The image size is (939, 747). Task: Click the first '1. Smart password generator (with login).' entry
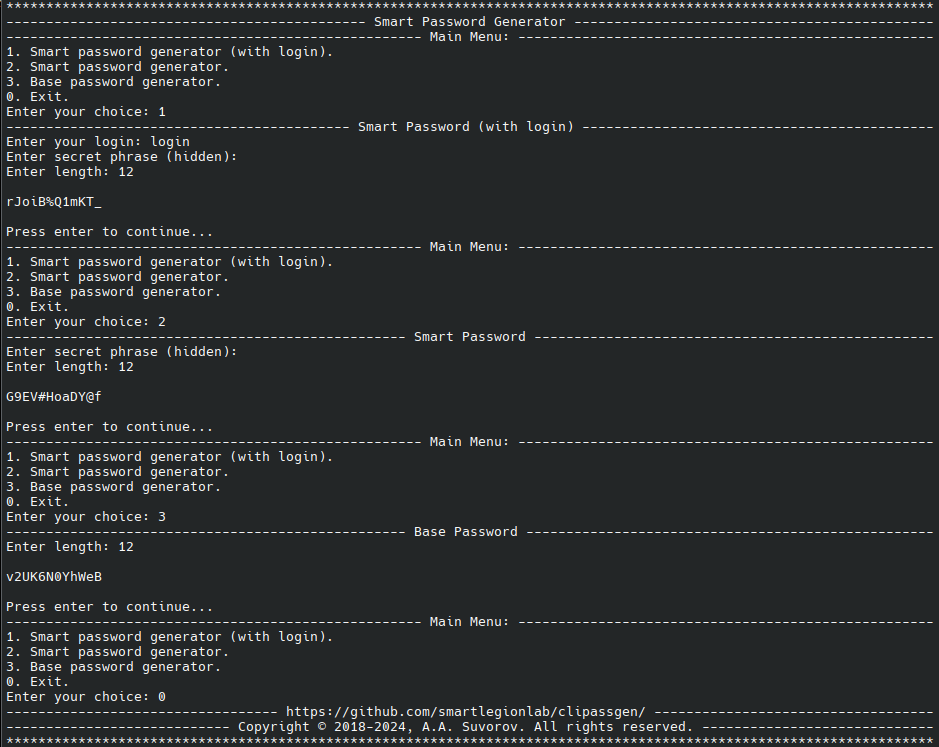click(x=170, y=52)
